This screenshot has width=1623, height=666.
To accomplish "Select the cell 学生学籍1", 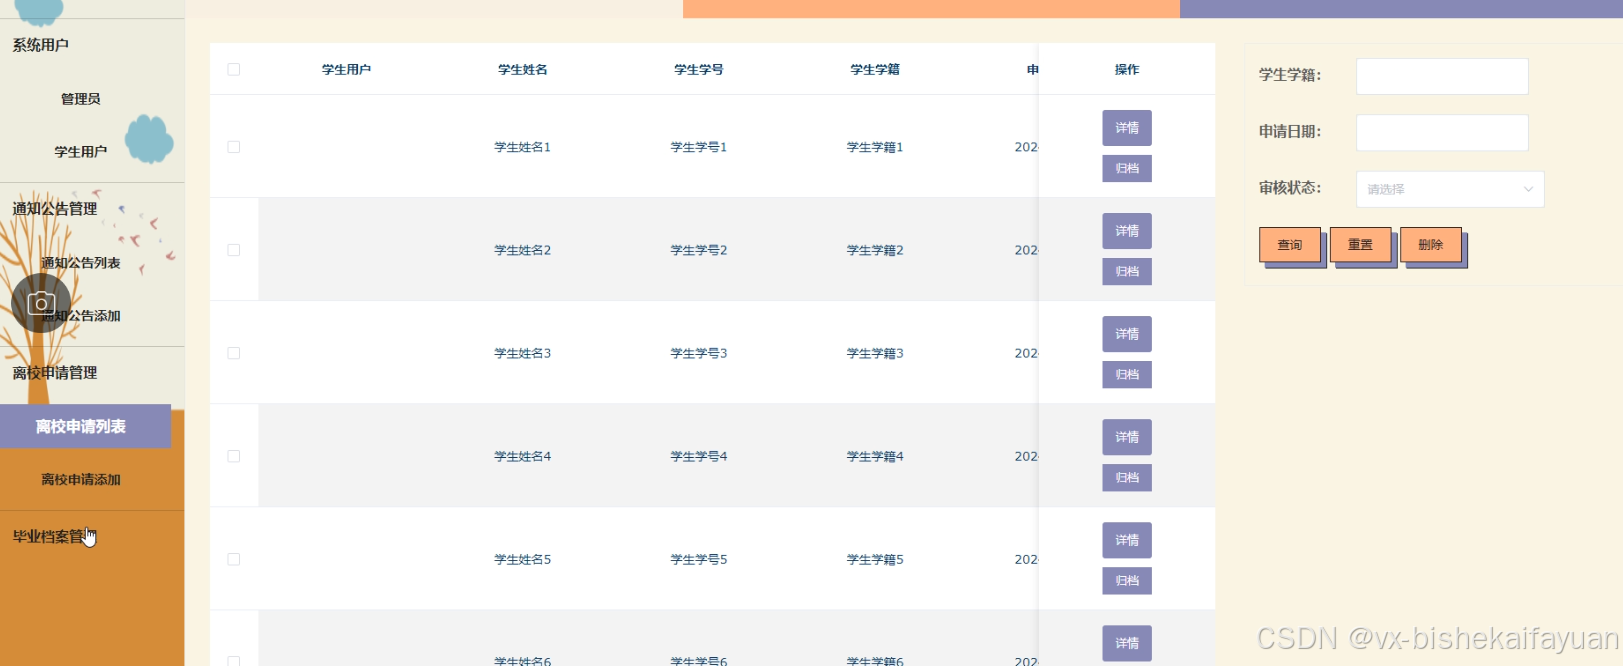I will [875, 147].
